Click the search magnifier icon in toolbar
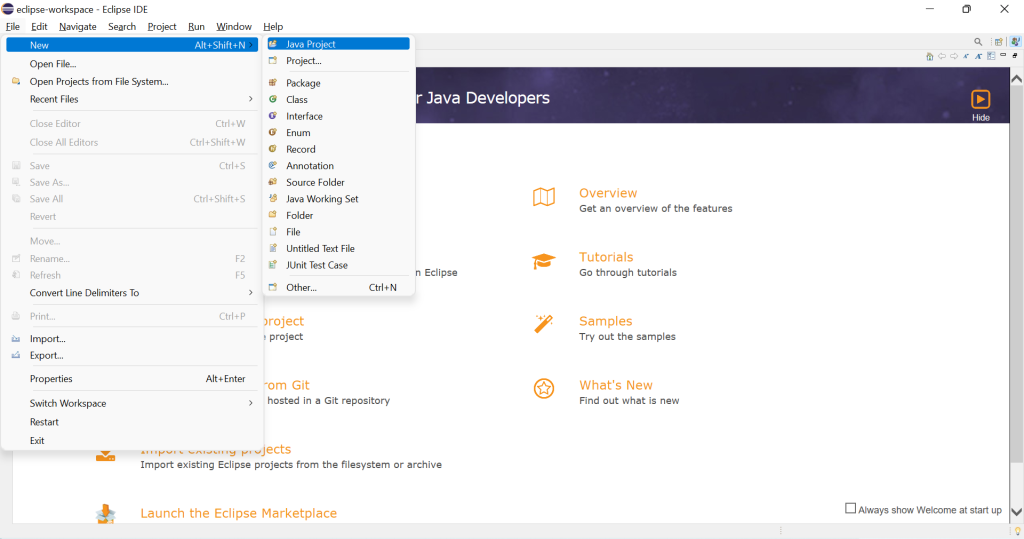 click(x=978, y=42)
